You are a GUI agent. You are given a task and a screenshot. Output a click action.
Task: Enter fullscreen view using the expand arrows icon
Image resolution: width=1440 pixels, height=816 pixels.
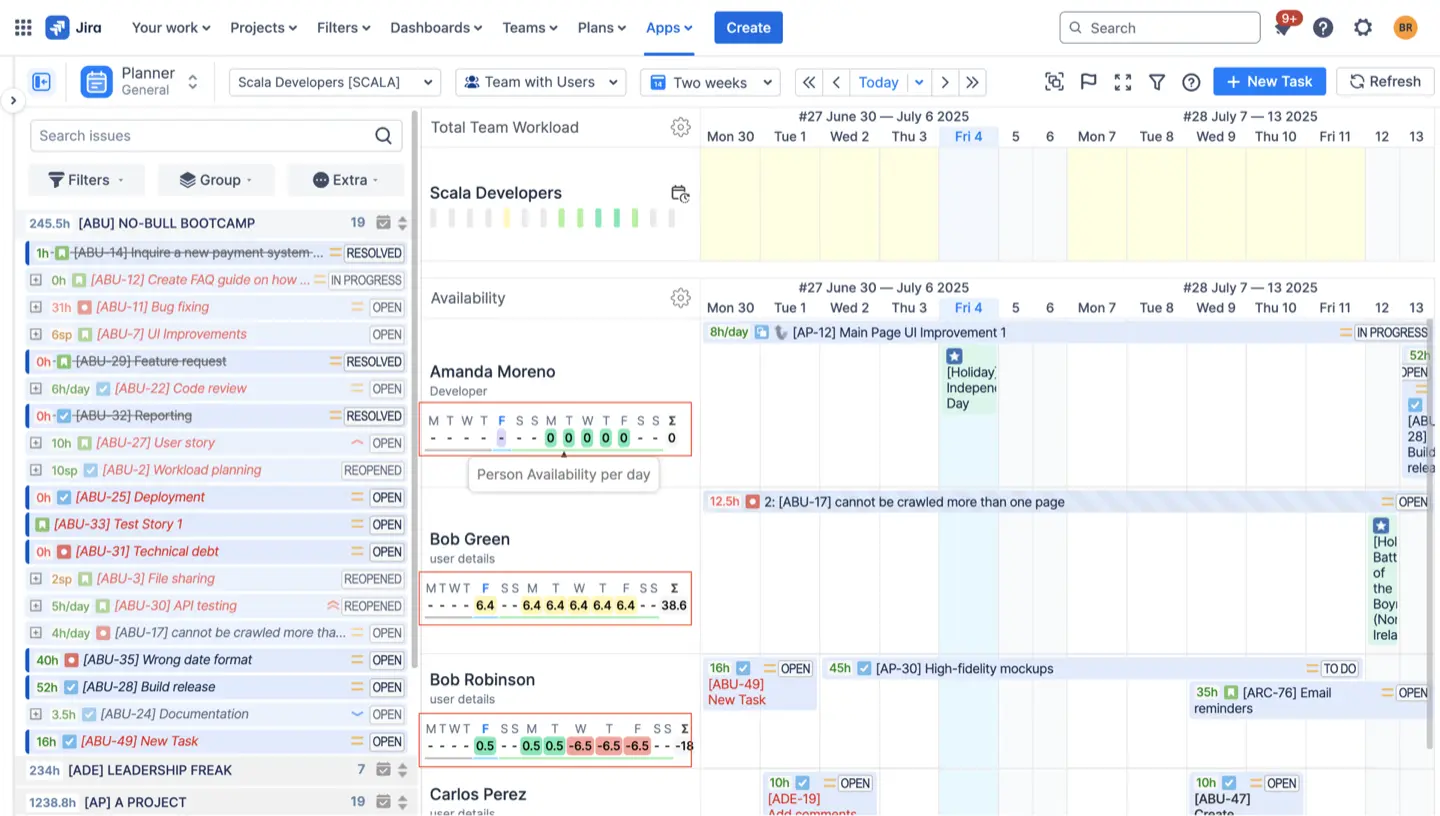click(1122, 82)
